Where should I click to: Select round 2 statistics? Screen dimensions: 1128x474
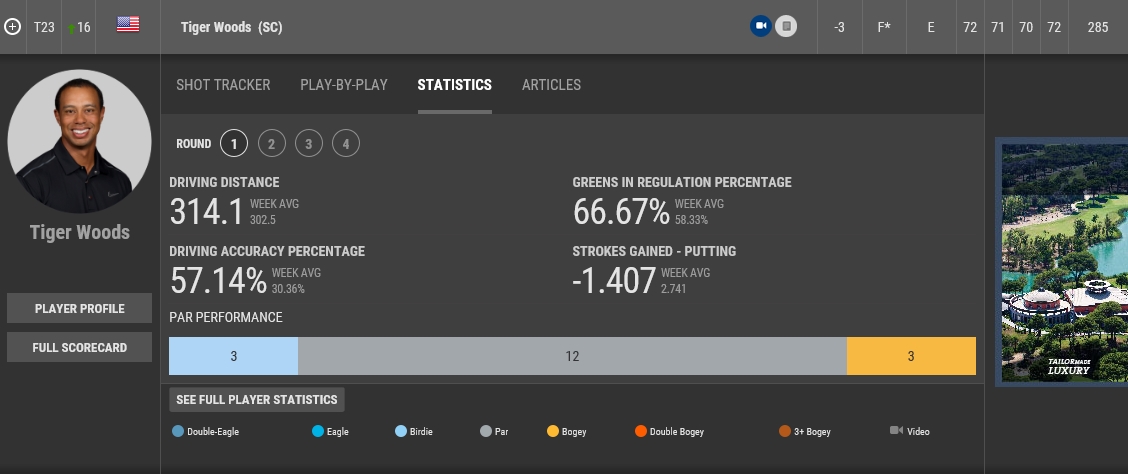coord(271,144)
